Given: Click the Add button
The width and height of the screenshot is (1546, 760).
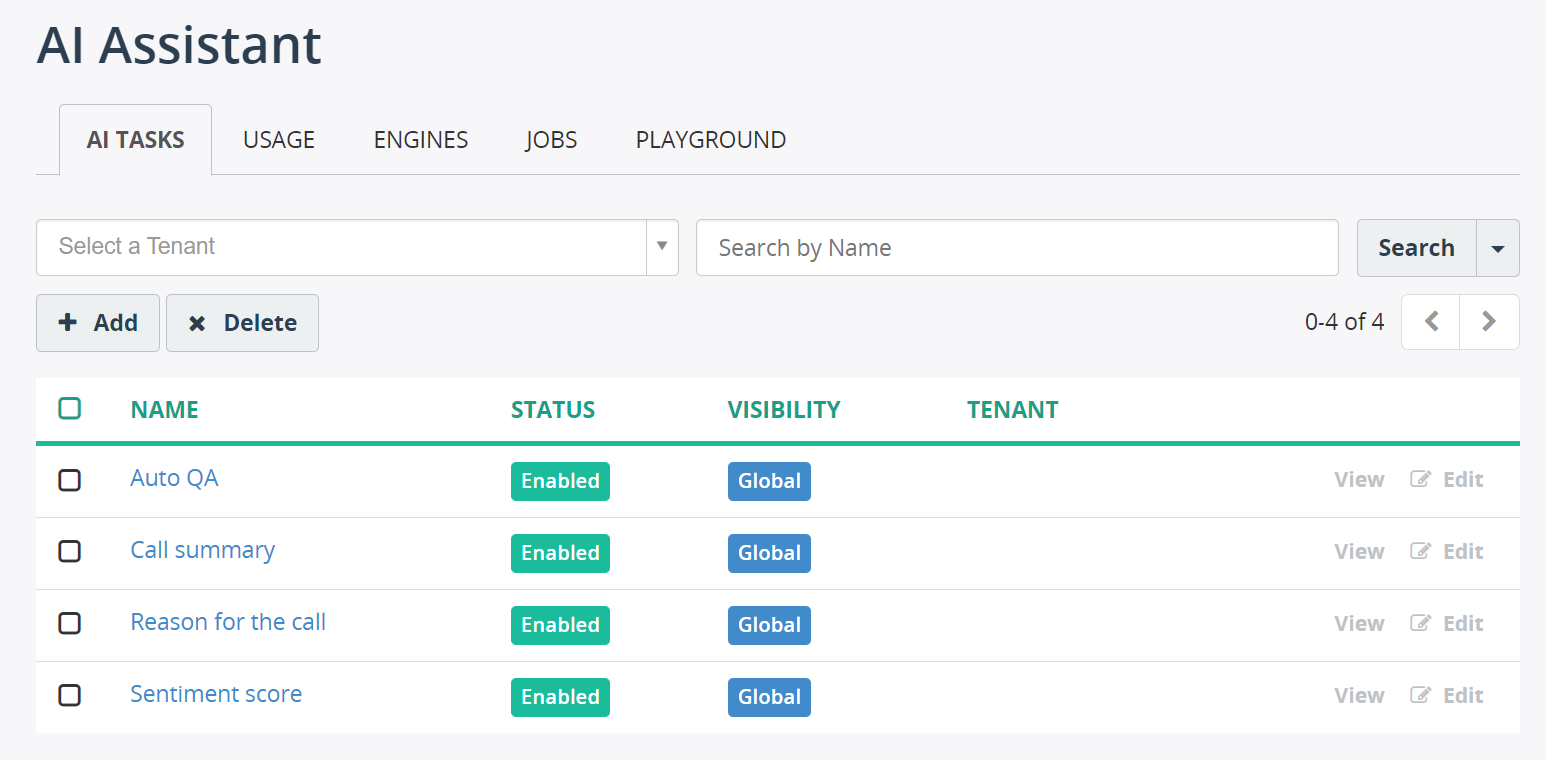Looking at the screenshot, I should click(98, 323).
